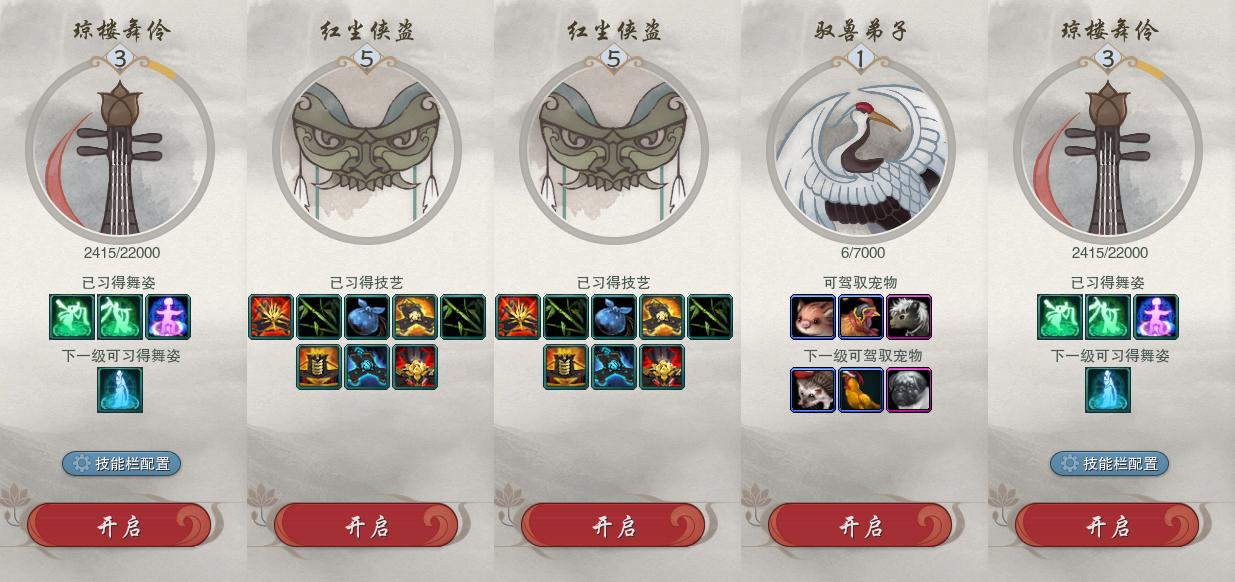The image size is (1235, 582).
Task: Click the level 1 badge above the crane
Action: coord(861,59)
